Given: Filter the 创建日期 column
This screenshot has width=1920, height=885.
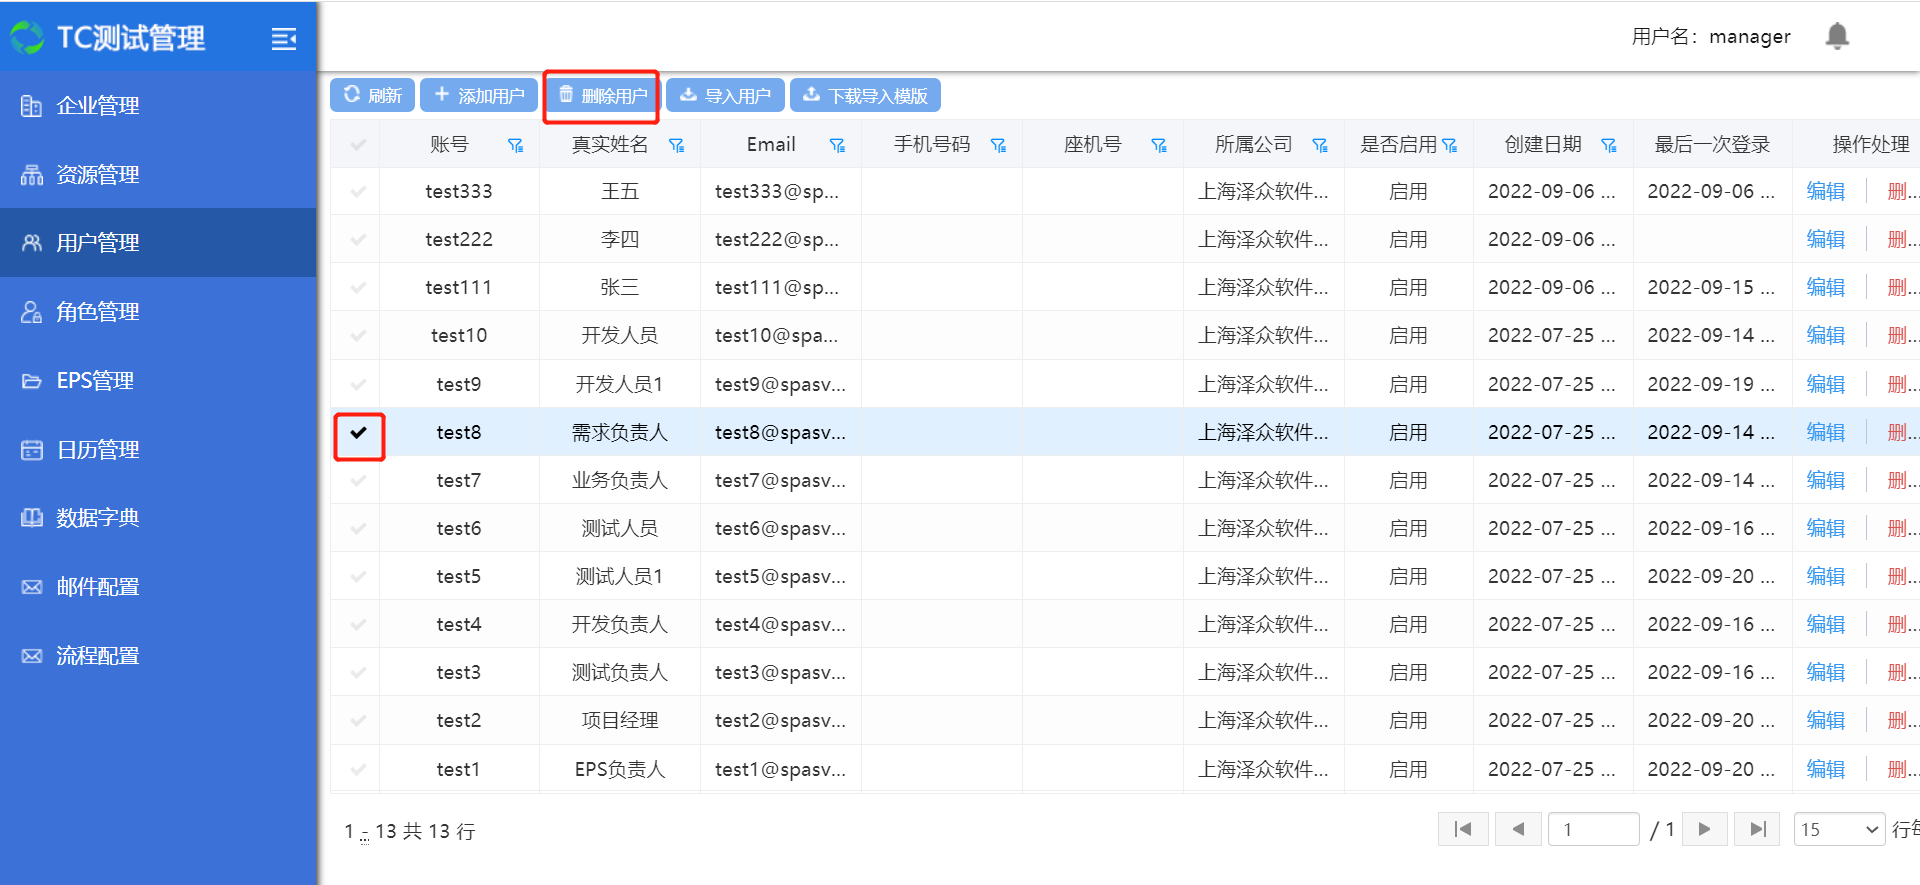Looking at the screenshot, I should 1609,146.
